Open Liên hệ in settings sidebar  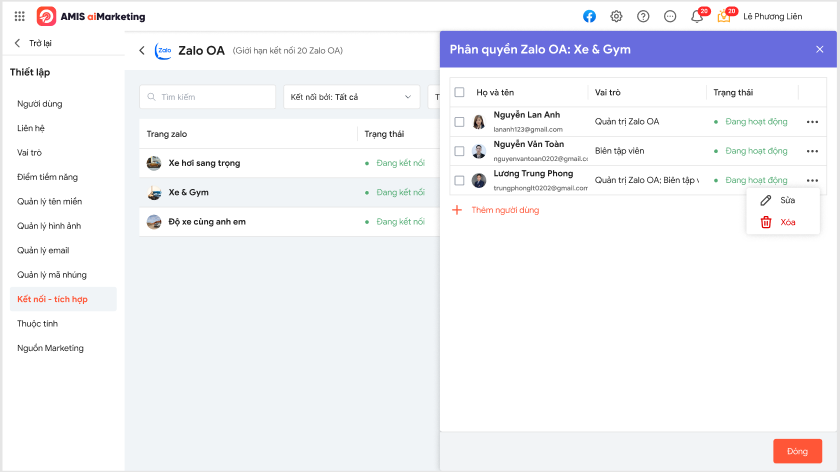[31, 128]
